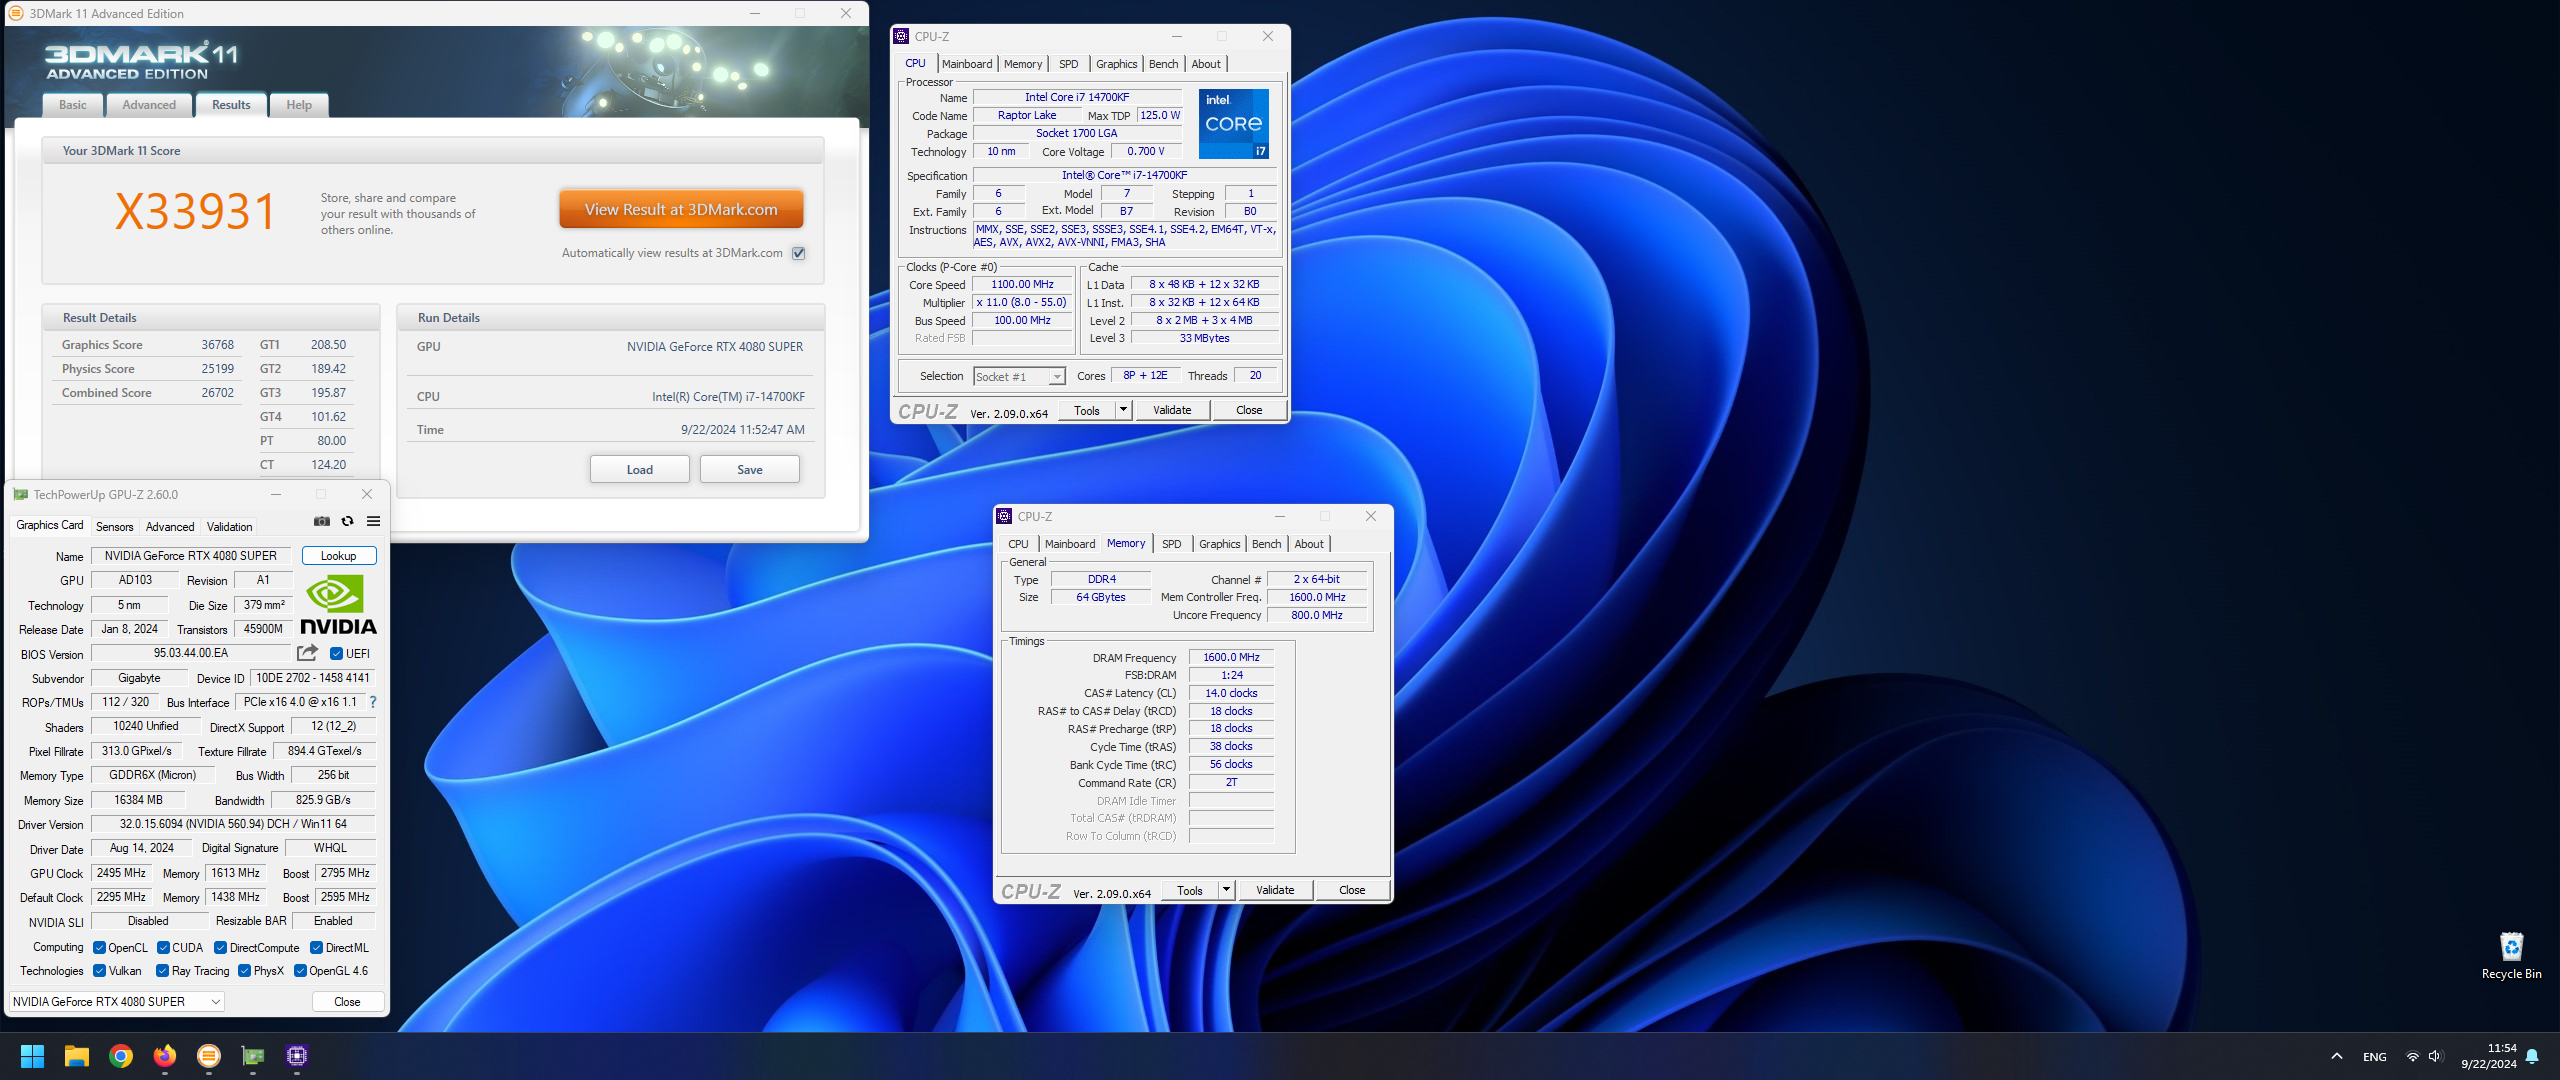Viewport: 2560px width, 1080px height.
Task: Click the BIOS version share/export icon
Action: (307, 653)
